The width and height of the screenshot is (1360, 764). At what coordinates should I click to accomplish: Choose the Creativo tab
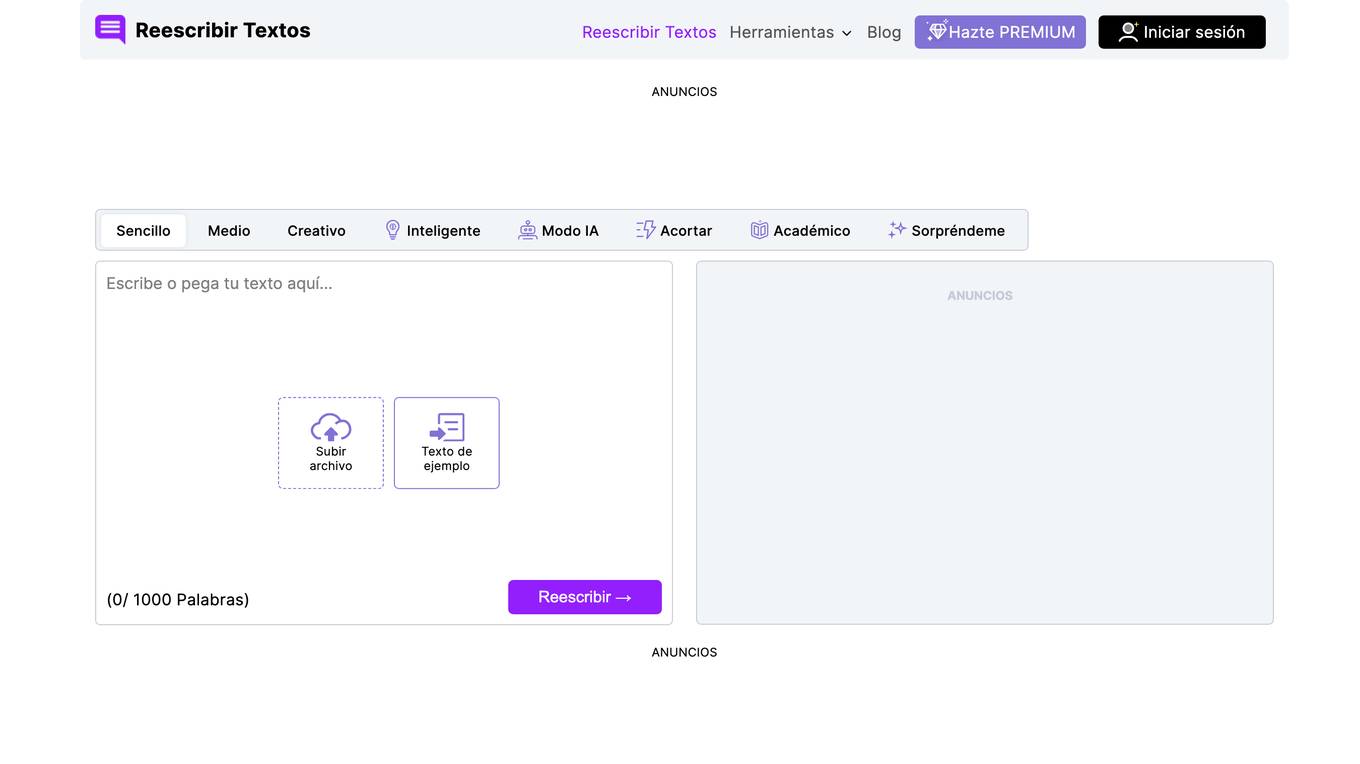click(x=316, y=230)
